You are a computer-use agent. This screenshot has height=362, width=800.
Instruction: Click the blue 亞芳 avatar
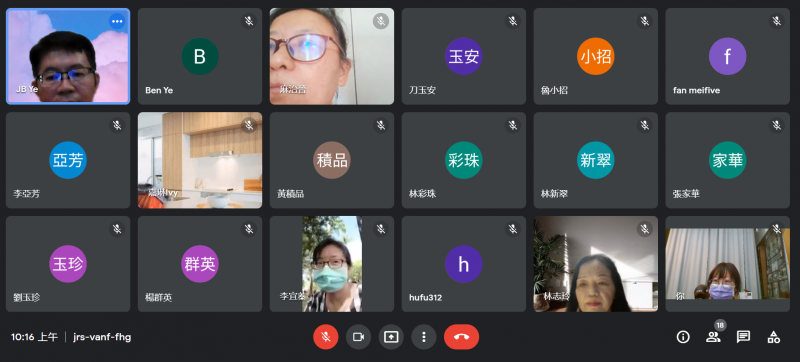pos(68,160)
